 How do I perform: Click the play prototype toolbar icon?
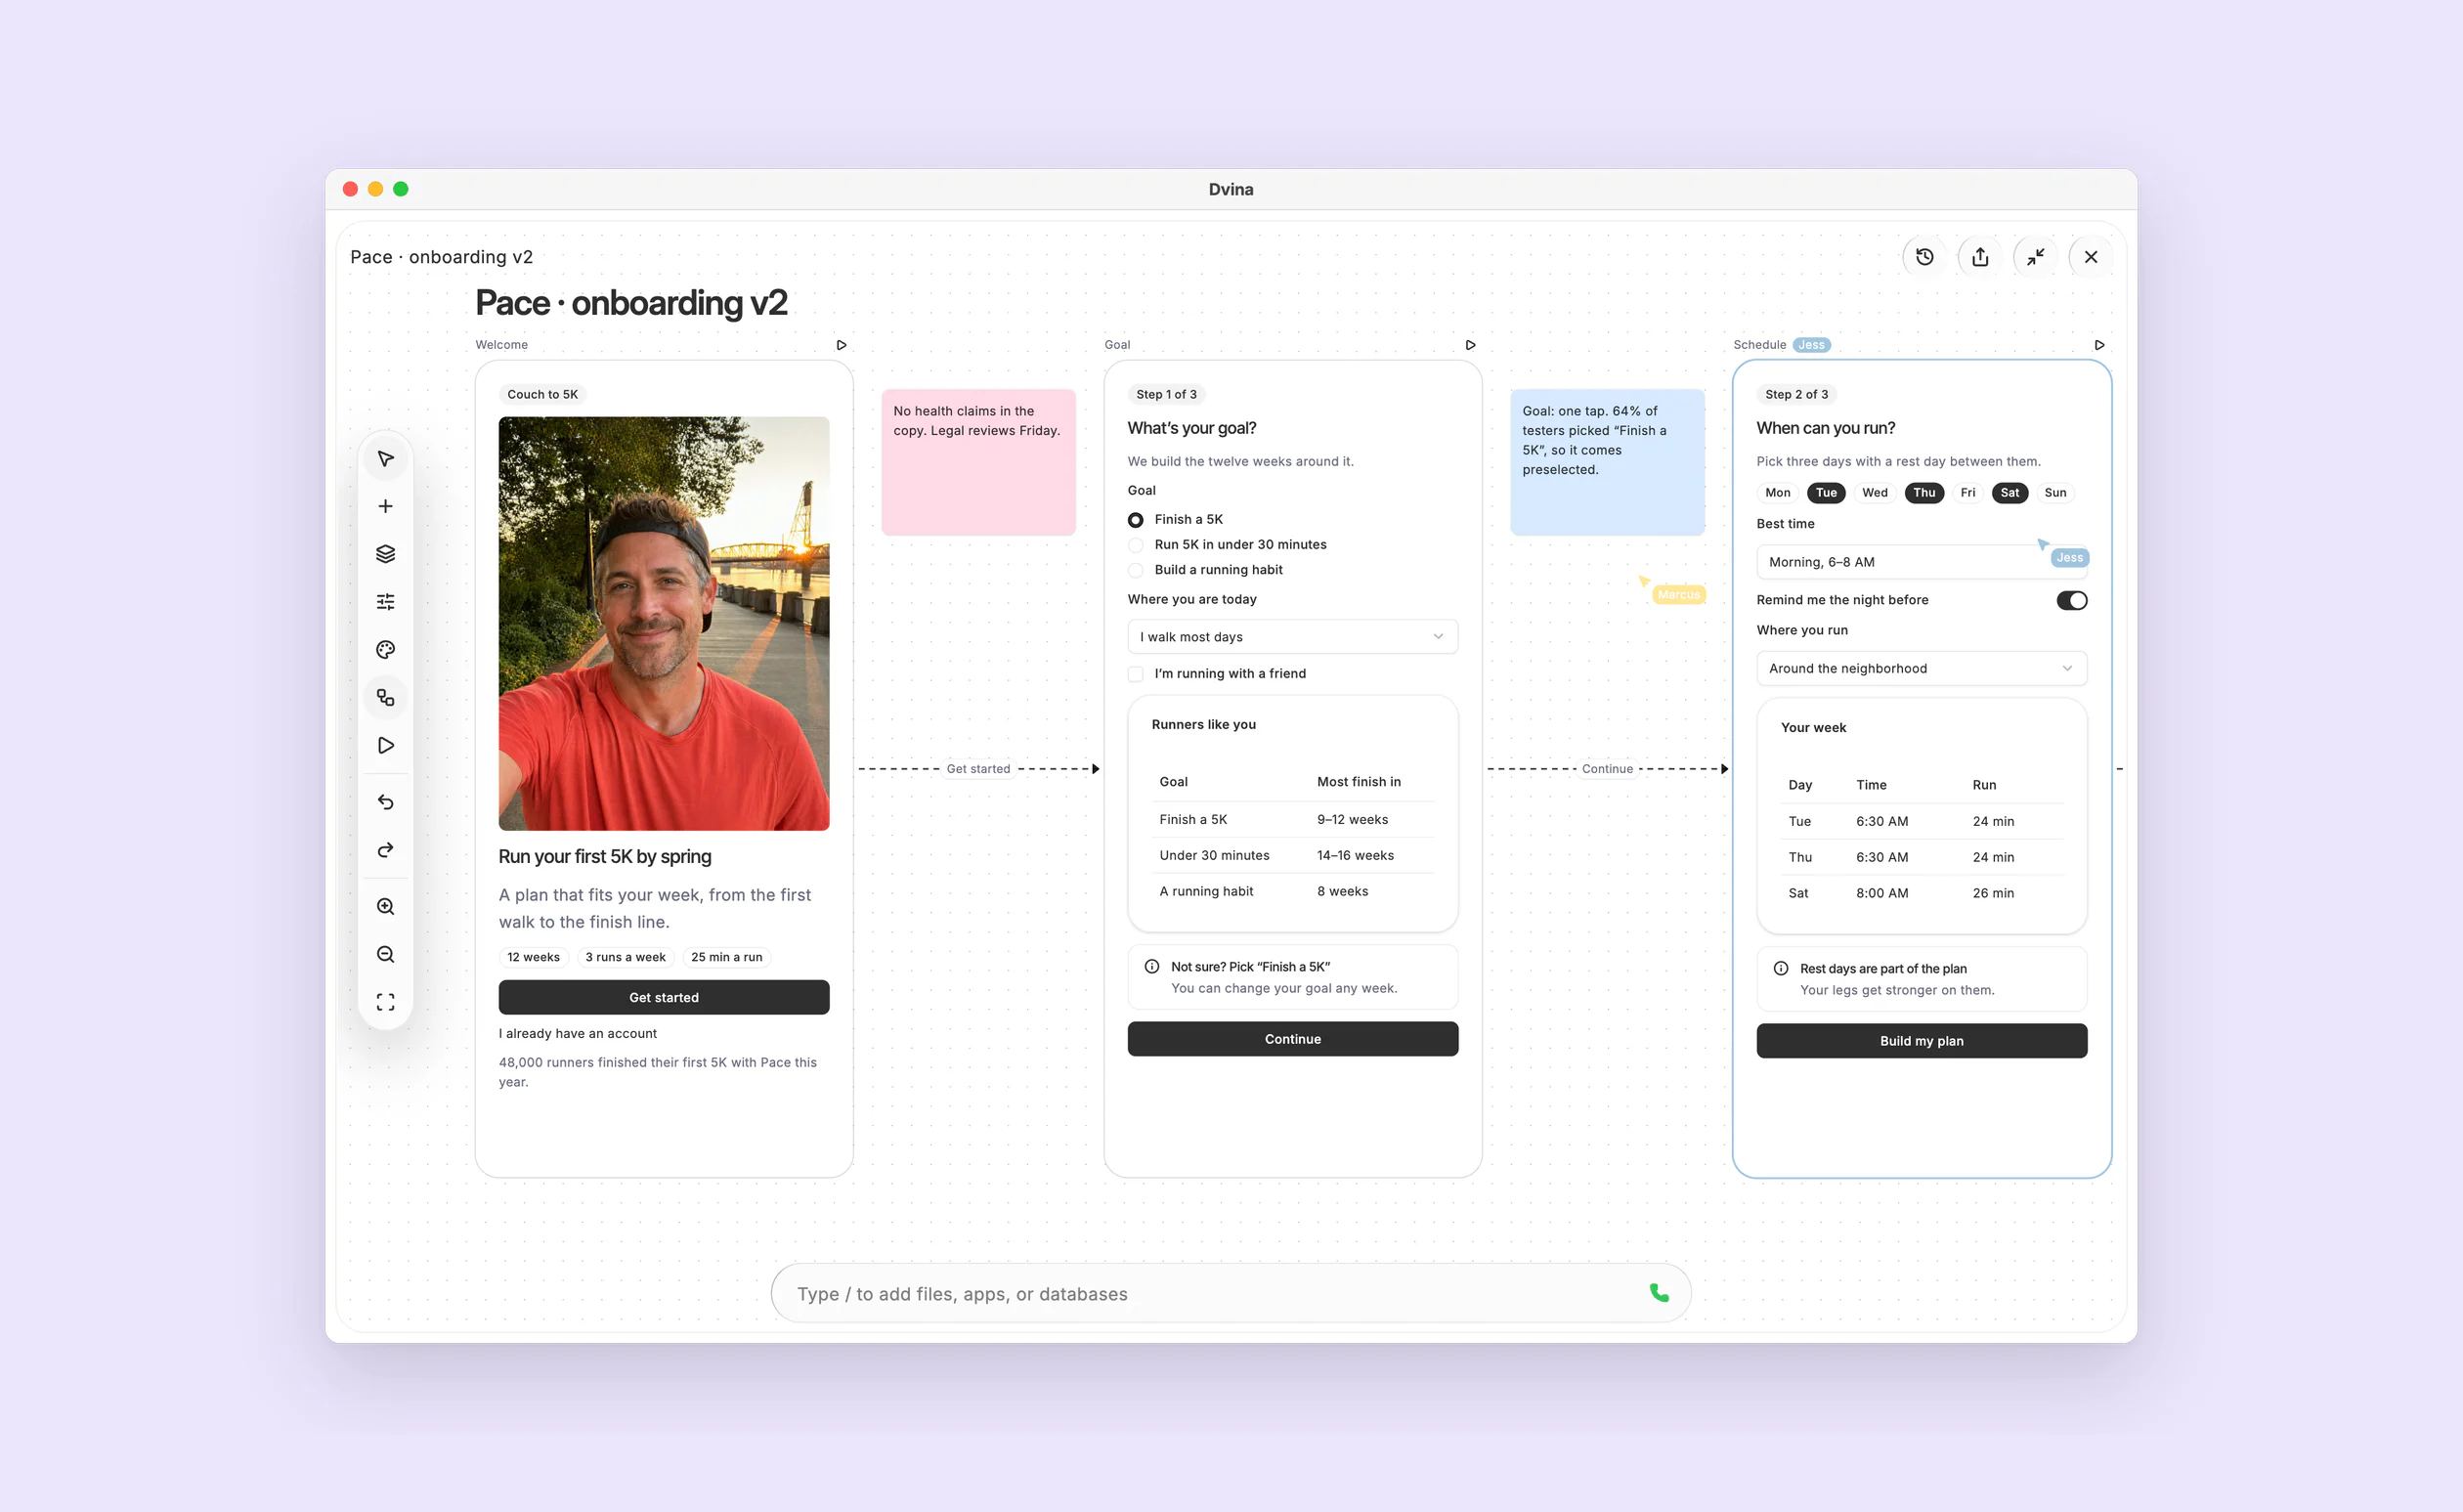click(x=385, y=746)
